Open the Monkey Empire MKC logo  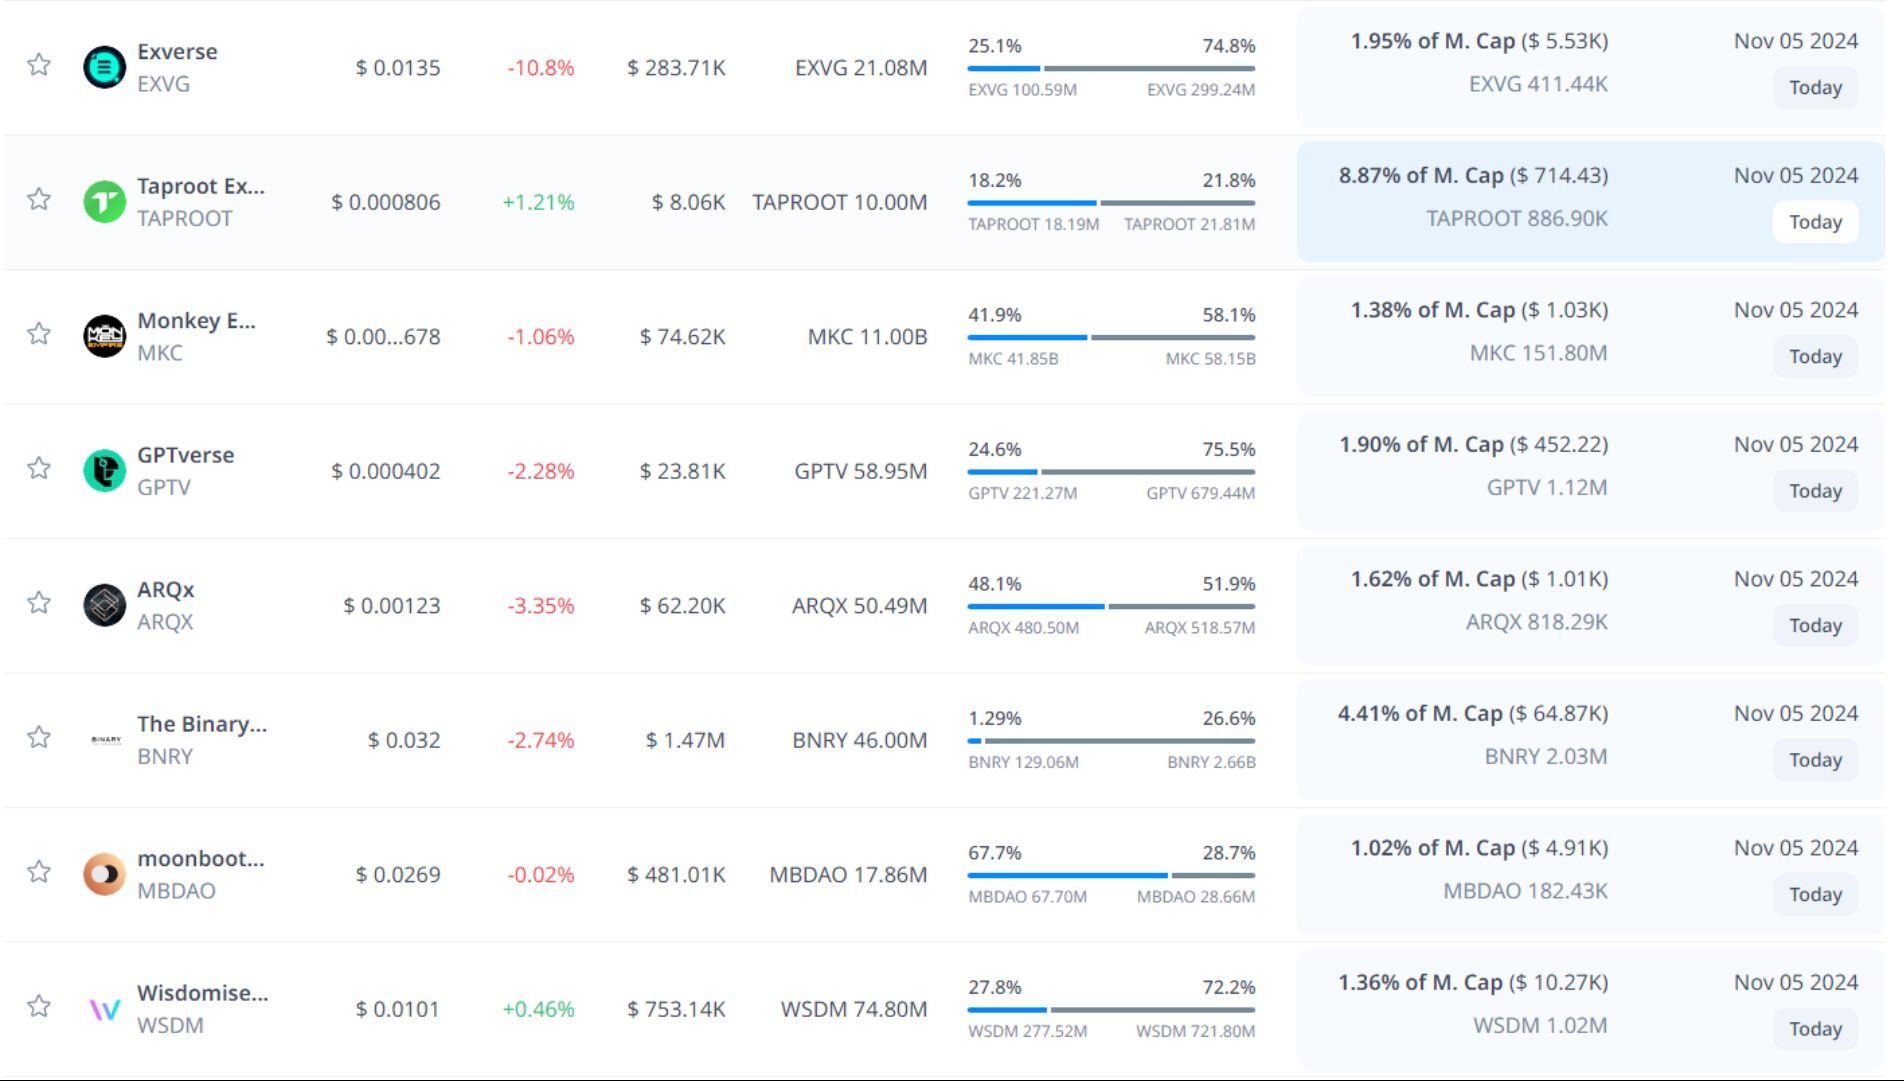tap(104, 336)
